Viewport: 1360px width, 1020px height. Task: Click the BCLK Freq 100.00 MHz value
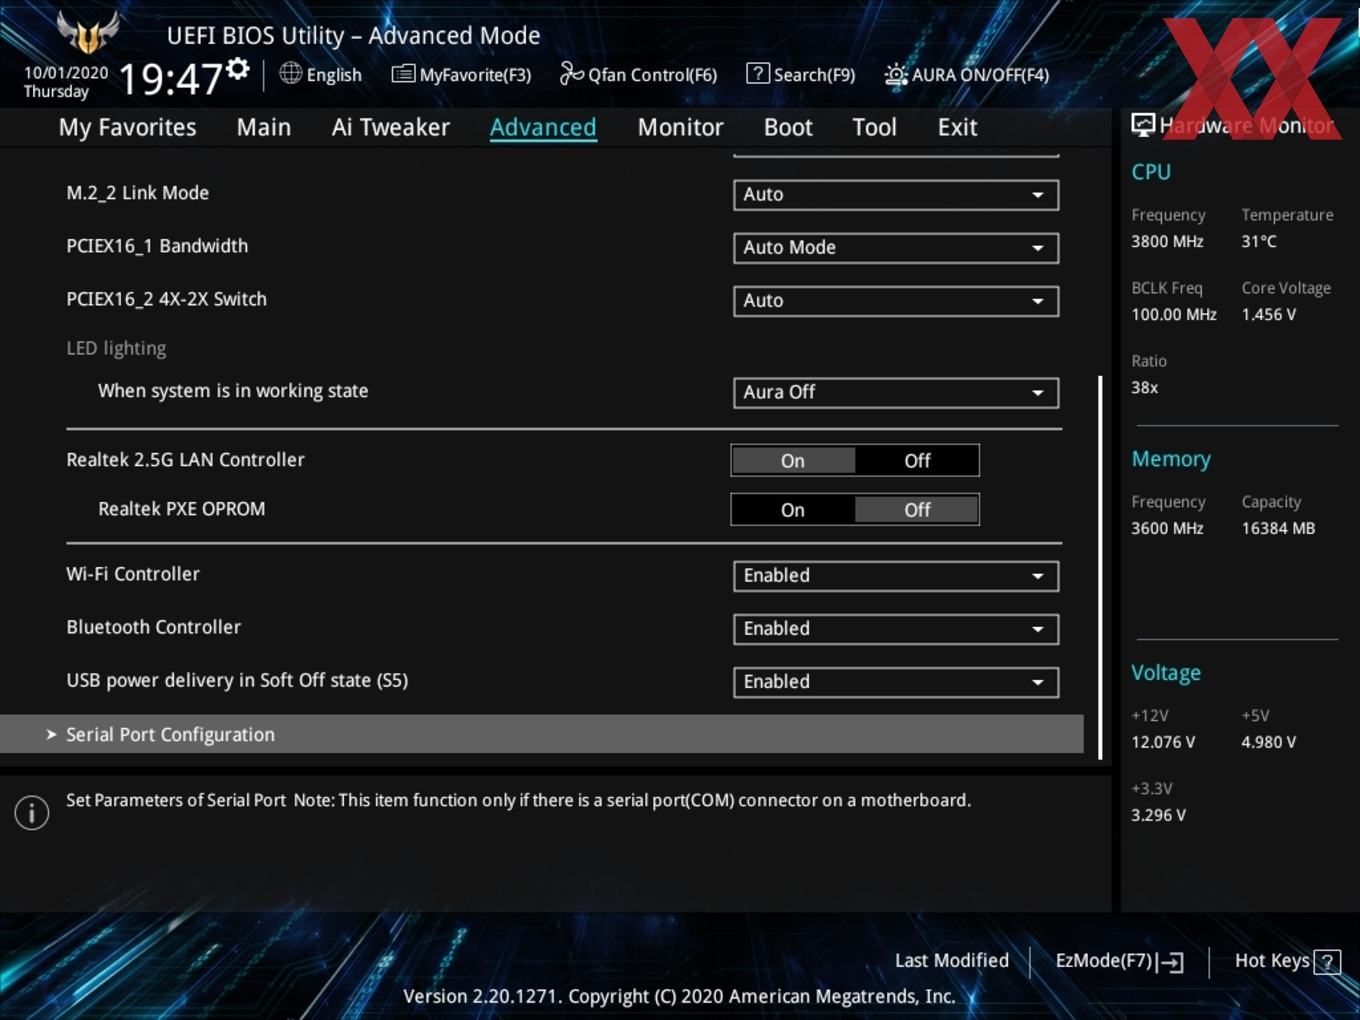(x=1174, y=314)
